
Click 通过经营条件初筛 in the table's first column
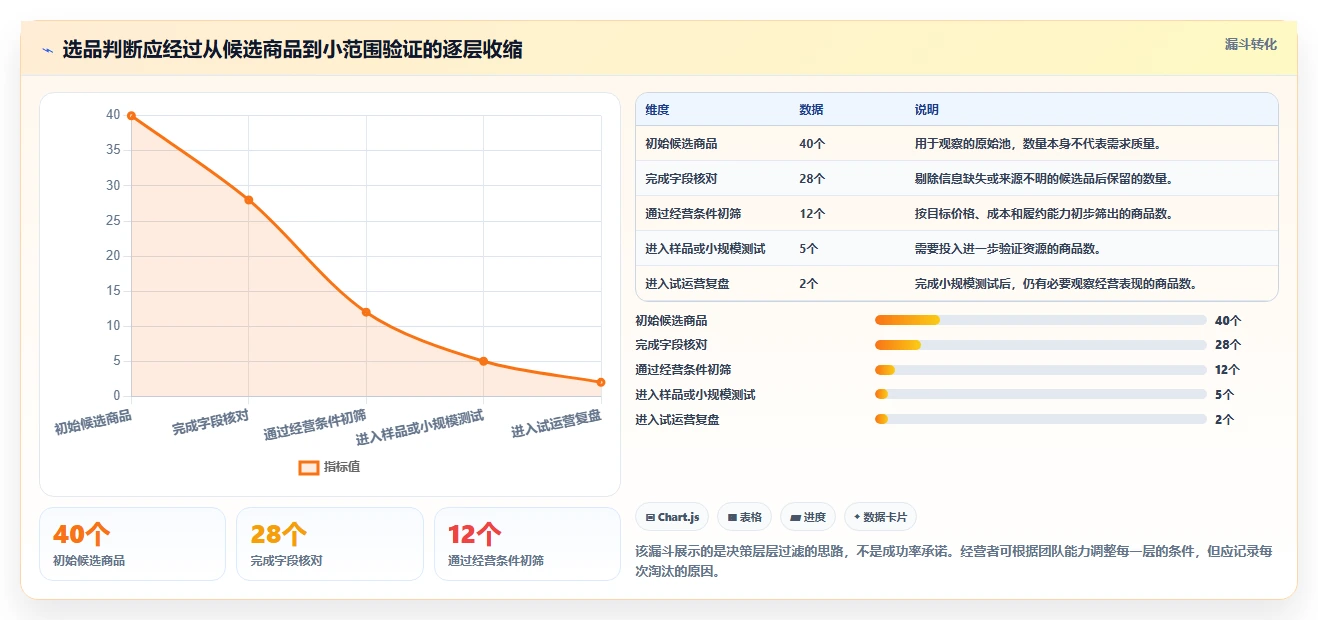click(x=693, y=214)
